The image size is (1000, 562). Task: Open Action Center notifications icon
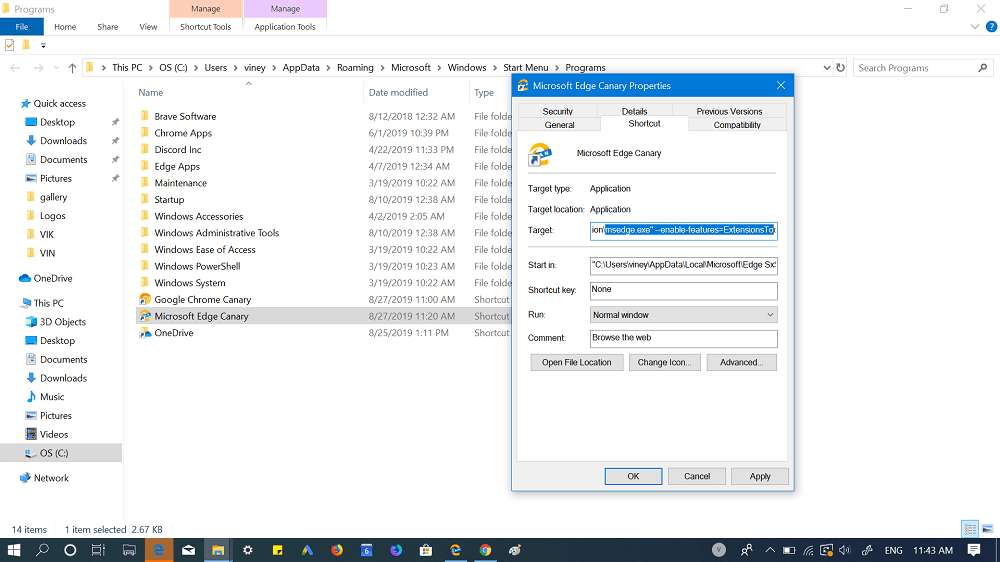coord(974,550)
